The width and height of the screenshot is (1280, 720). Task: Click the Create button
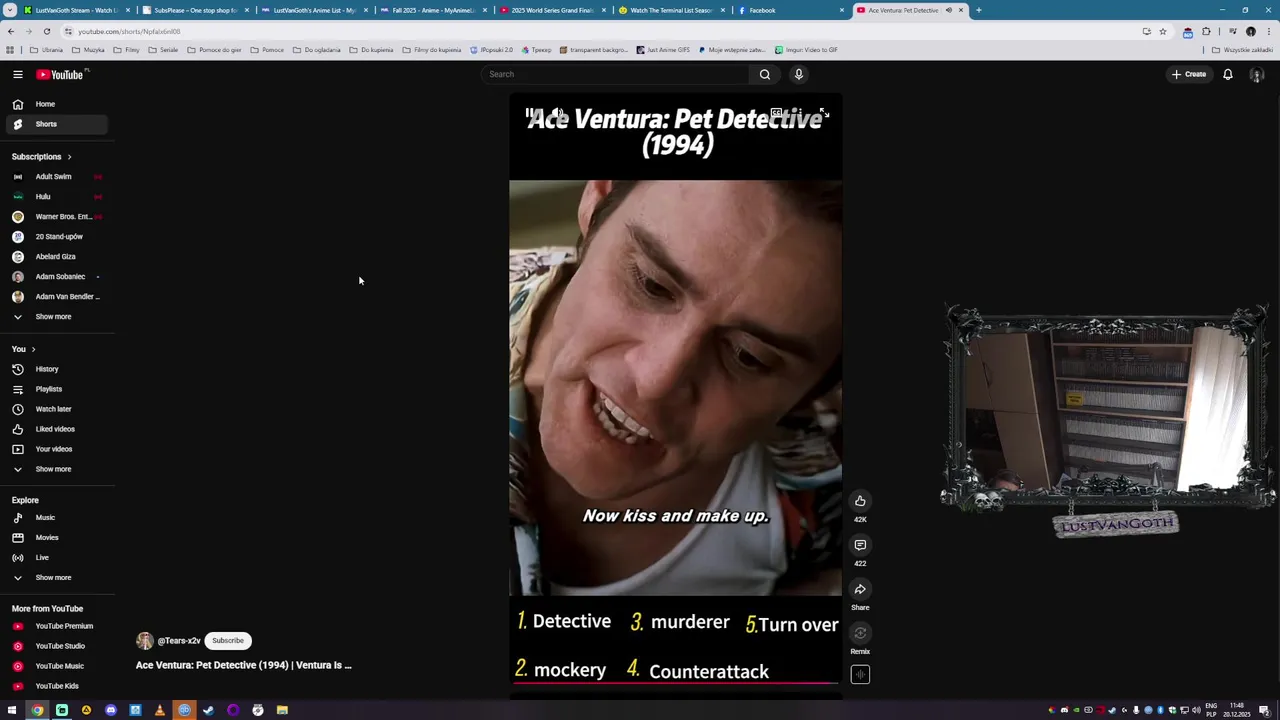pyautogui.click(x=1189, y=74)
